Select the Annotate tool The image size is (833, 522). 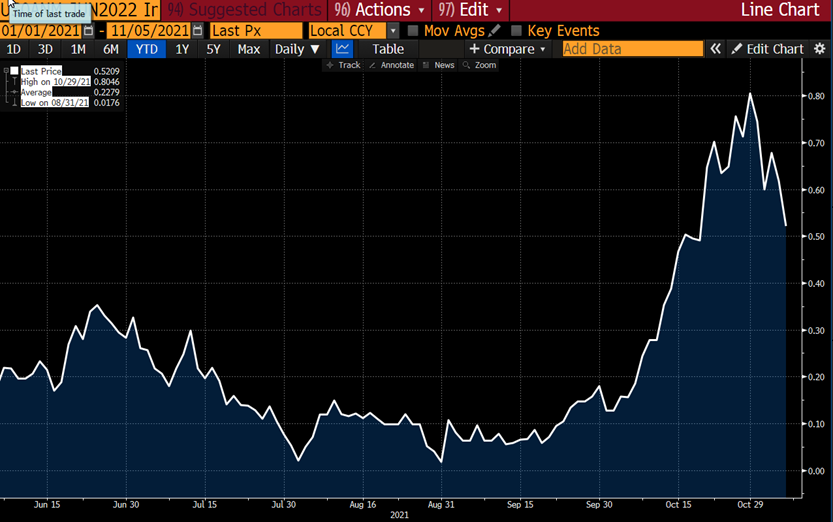(x=391, y=65)
